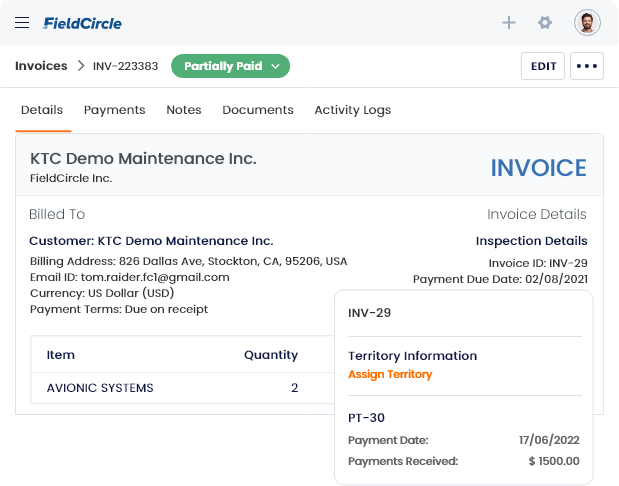Image resolution: width=619 pixels, height=486 pixels.
Task: Click the Assign Territory link
Action: (390, 374)
